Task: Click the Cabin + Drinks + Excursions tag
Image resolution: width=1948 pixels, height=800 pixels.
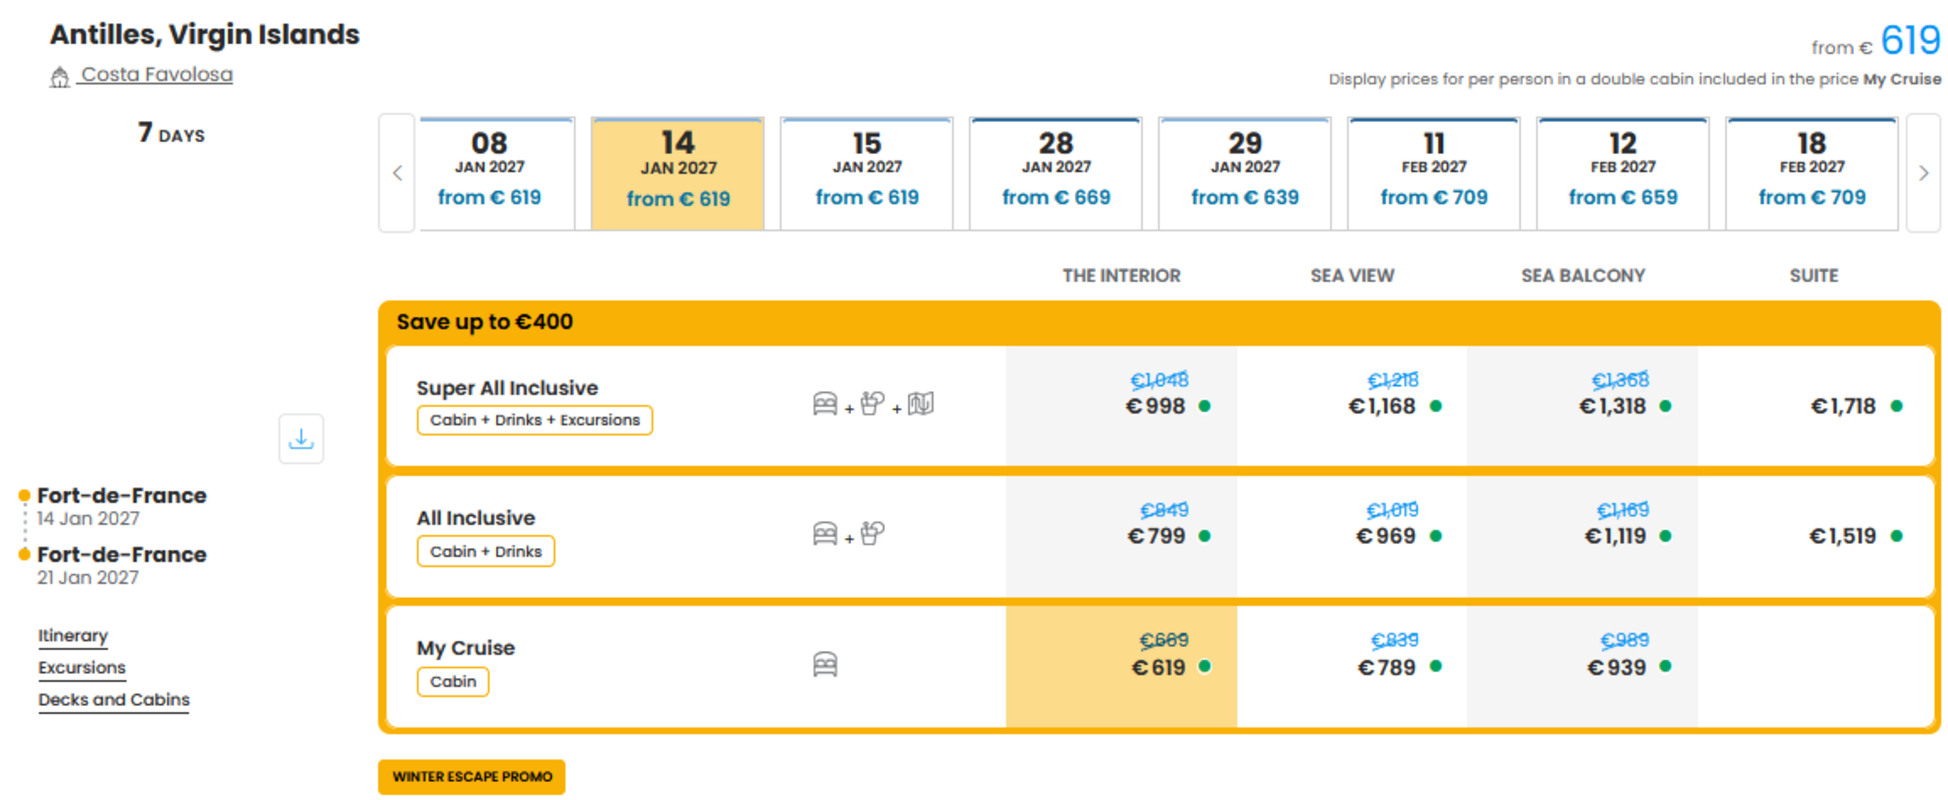Action: coord(535,420)
